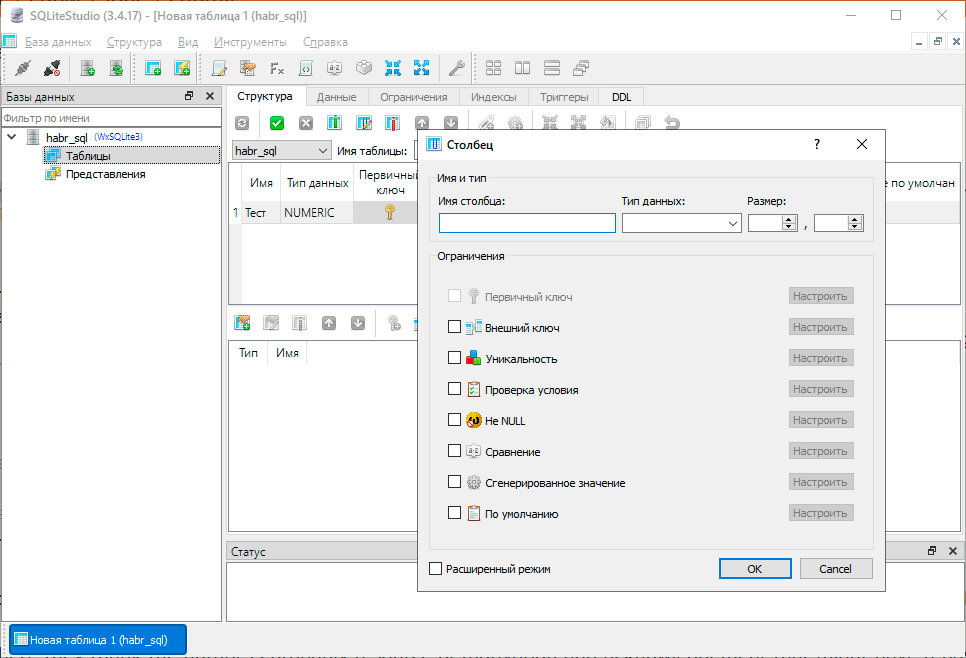This screenshot has height=658, width=966.
Task: Enable the По умолчанию checkbox
Action: [x=454, y=513]
